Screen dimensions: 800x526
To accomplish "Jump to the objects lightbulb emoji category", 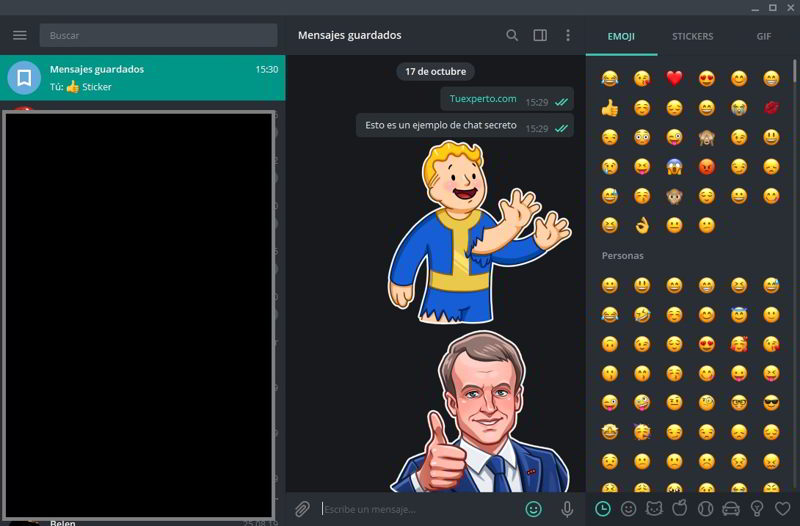I will (x=757, y=509).
